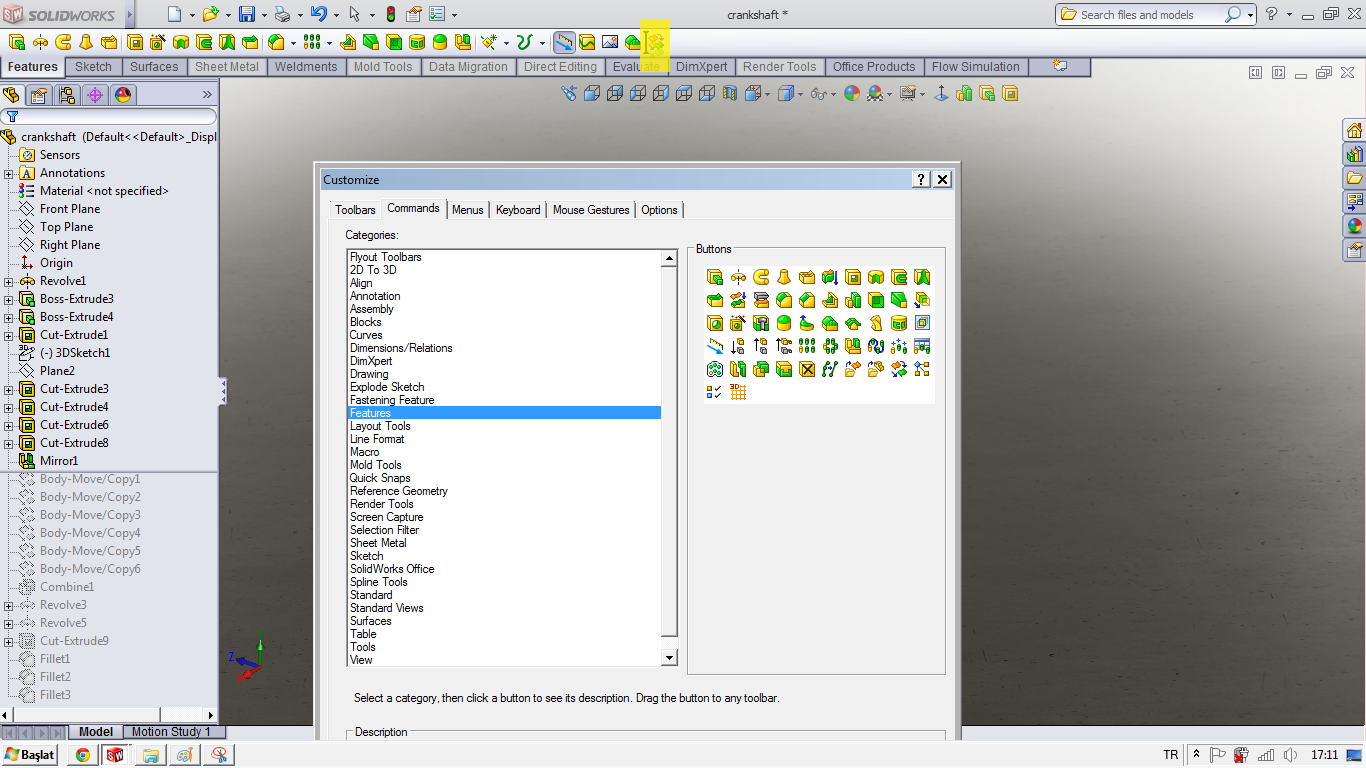Click the Chrome icon in the taskbar
This screenshot has width=1366, height=768.
83,755
